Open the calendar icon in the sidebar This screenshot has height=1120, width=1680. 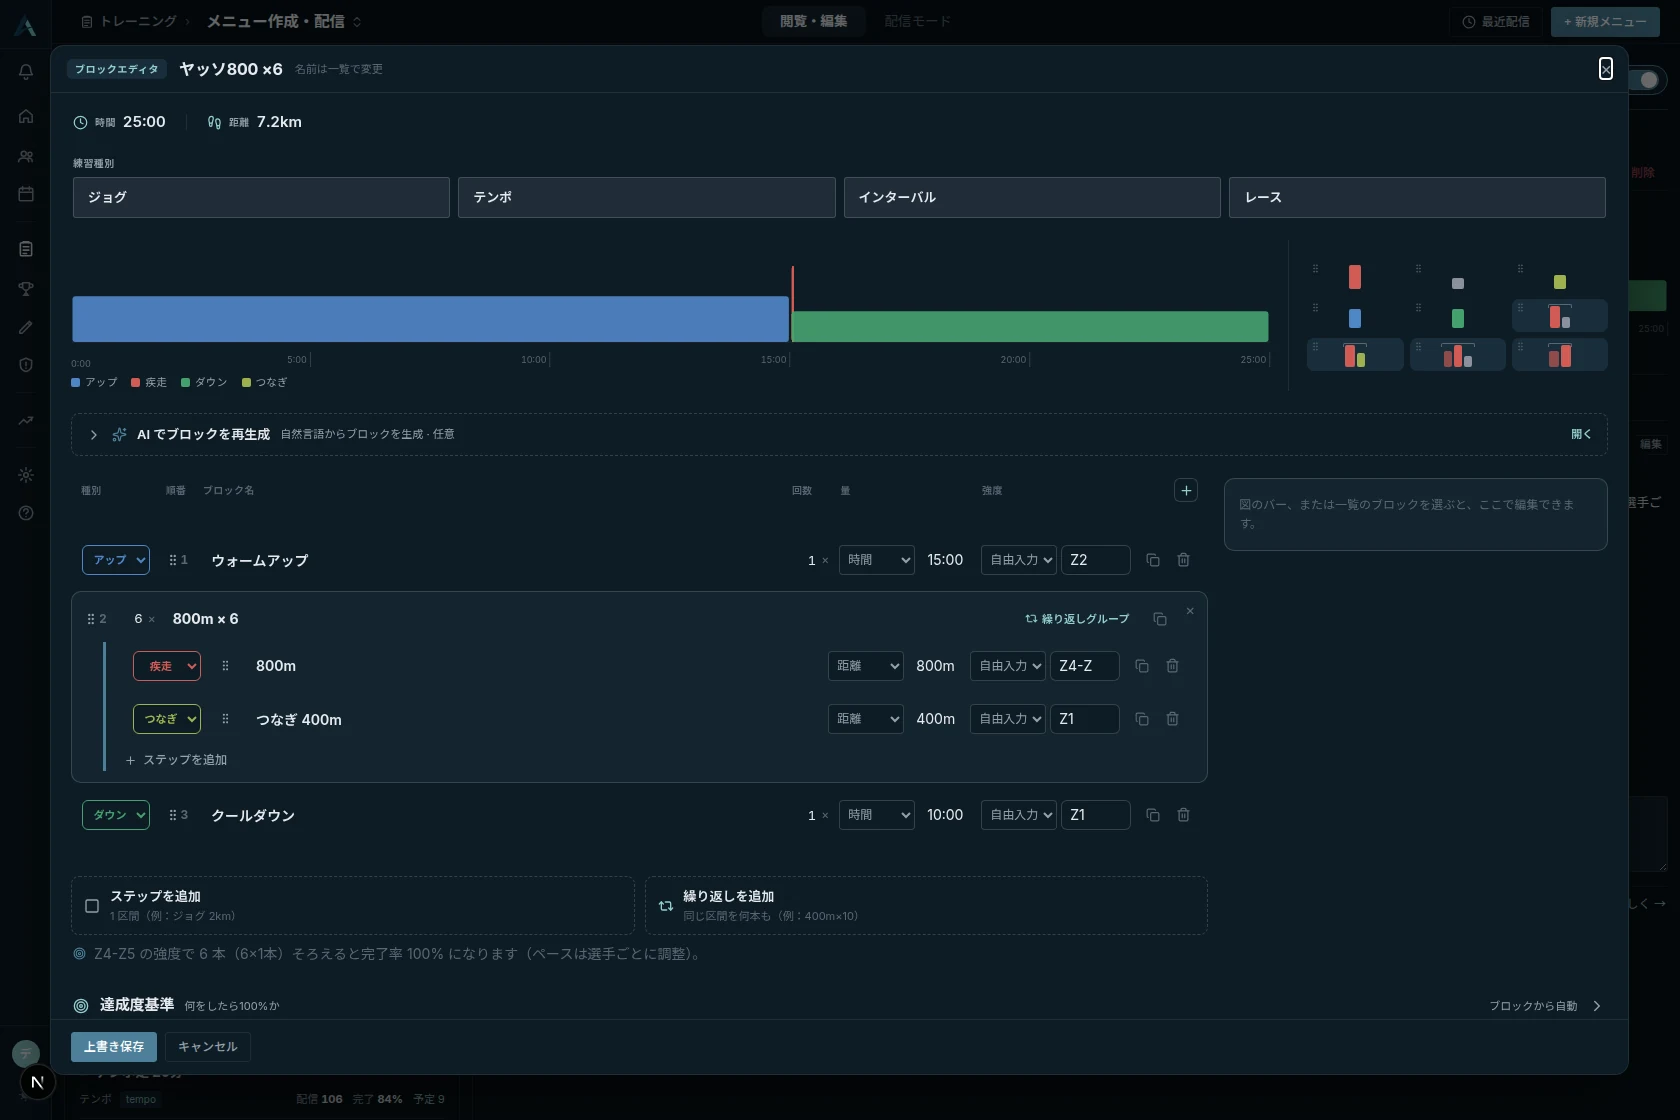[x=26, y=194]
